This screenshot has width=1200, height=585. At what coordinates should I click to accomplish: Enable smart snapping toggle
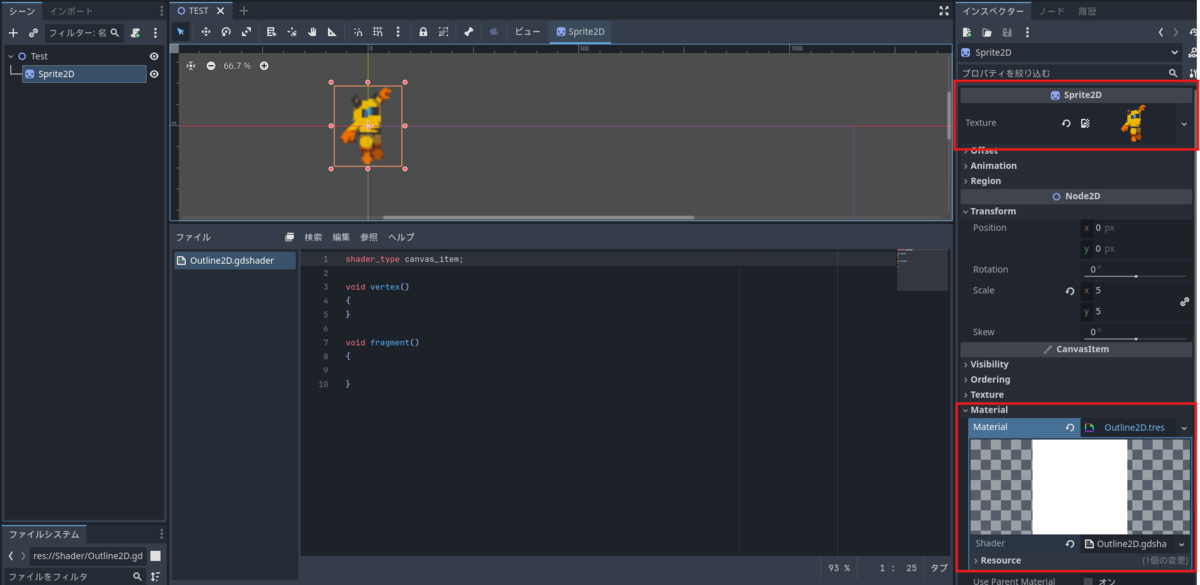click(x=359, y=31)
